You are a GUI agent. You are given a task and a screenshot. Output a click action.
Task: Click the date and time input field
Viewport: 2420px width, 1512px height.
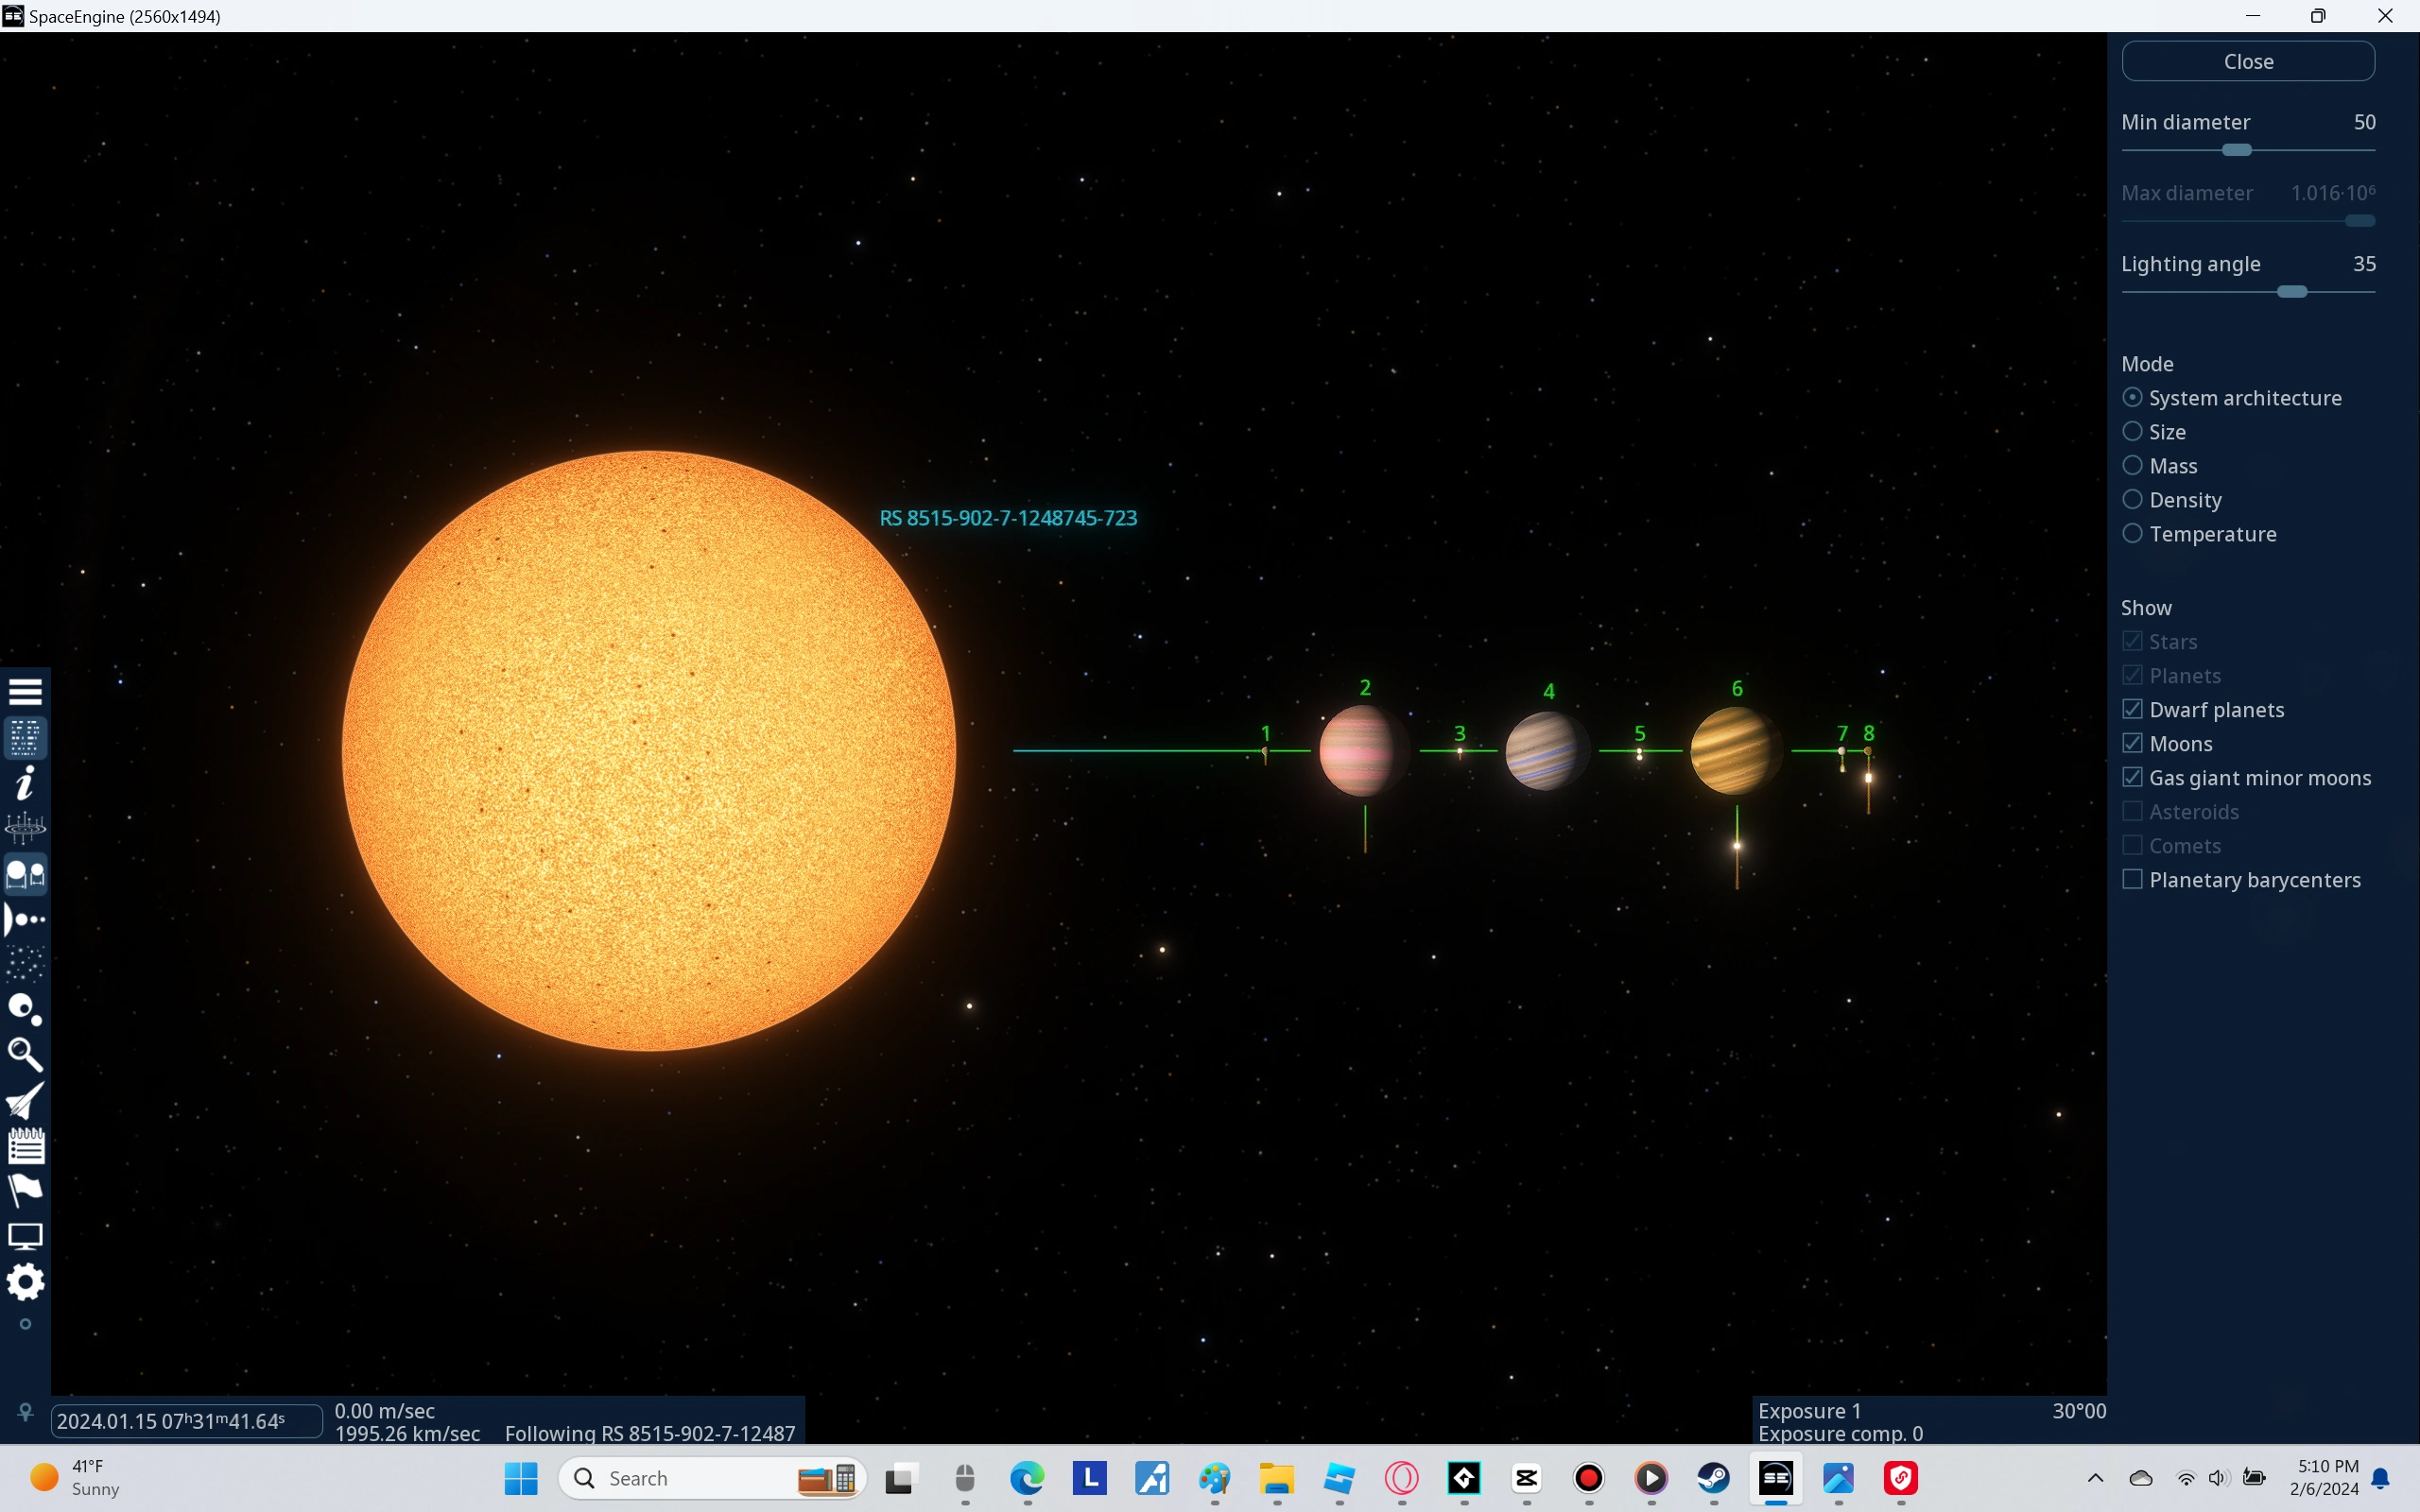[x=186, y=1421]
